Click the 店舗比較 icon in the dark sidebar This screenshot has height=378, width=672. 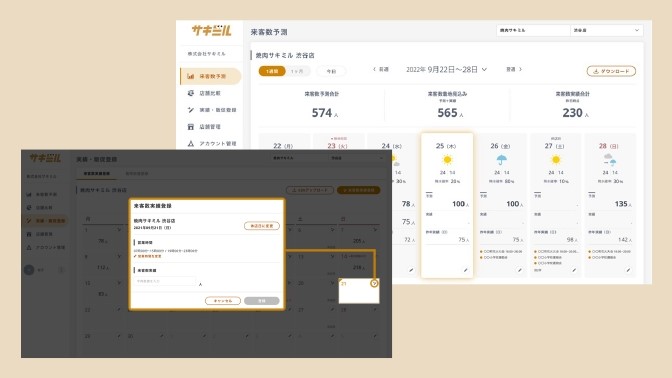tap(29, 207)
